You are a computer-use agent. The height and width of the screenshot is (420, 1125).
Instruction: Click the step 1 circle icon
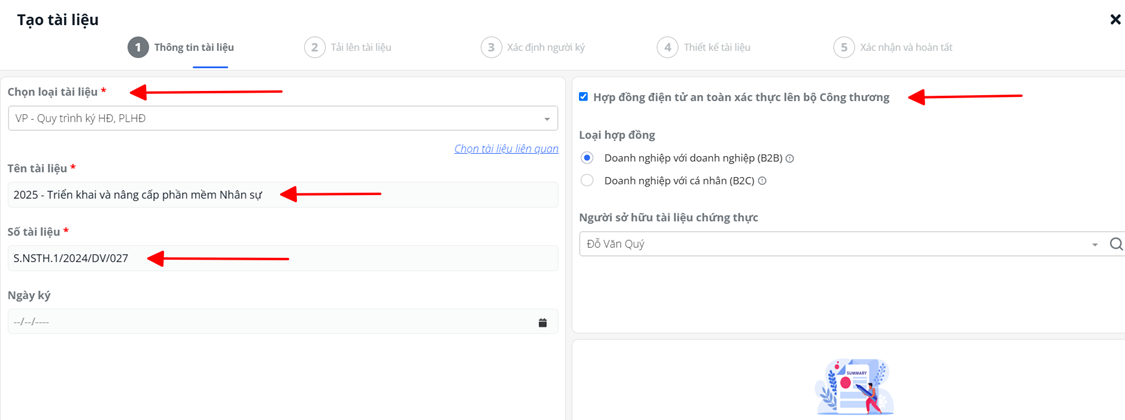(x=138, y=47)
